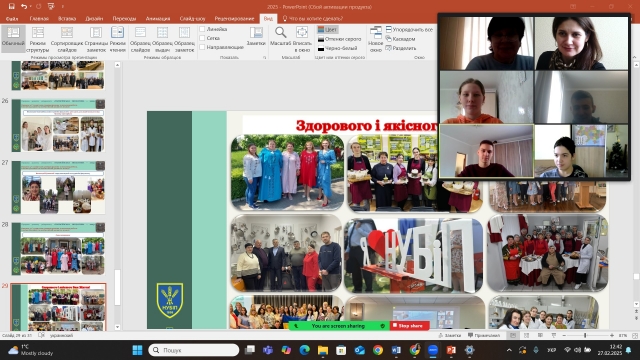Enable the Gridlines checkbox
The image size is (640, 360).
click(x=202, y=38)
